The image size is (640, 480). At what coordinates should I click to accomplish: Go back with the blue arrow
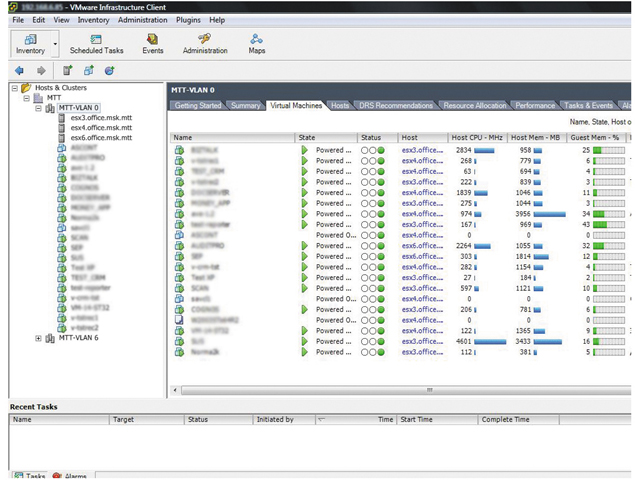19,71
